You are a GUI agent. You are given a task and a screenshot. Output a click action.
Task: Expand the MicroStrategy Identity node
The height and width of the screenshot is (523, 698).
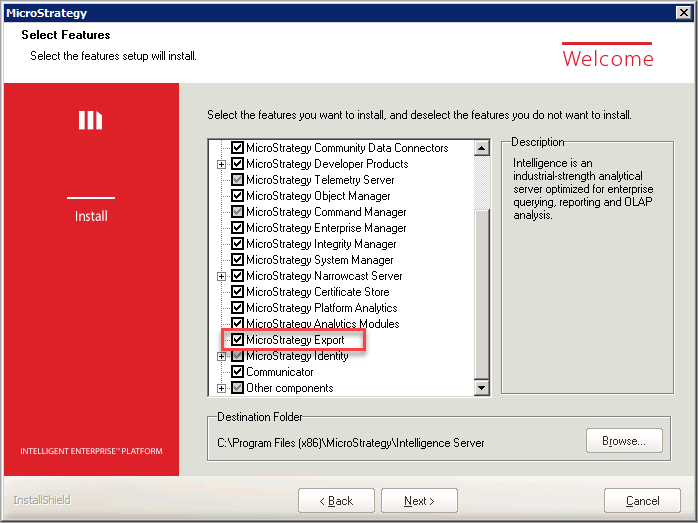(222, 356)
